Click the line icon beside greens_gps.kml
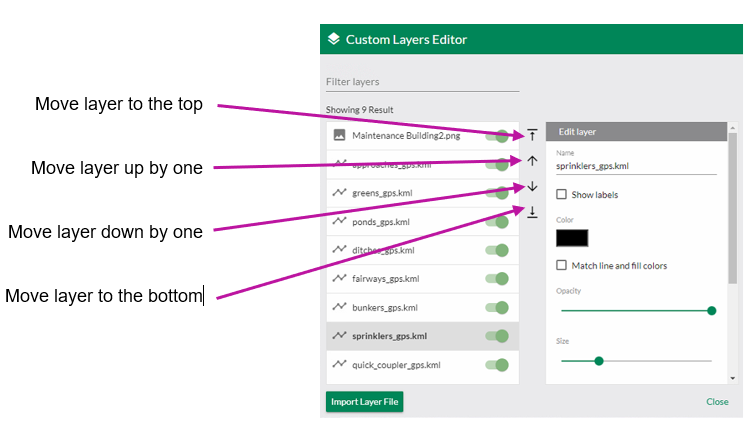Screen dimensions: 754x428 [339, 192]
